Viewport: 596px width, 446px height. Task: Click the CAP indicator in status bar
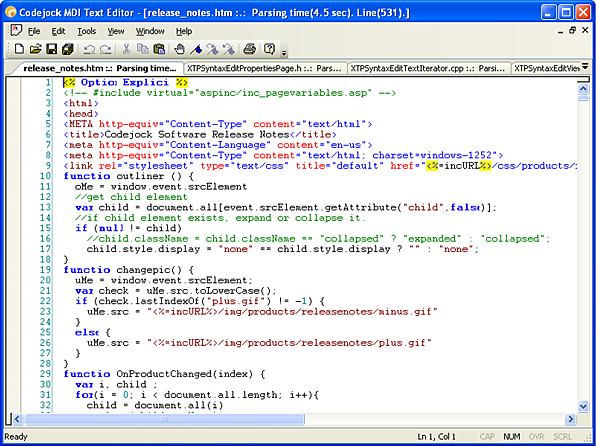(487, 437)
